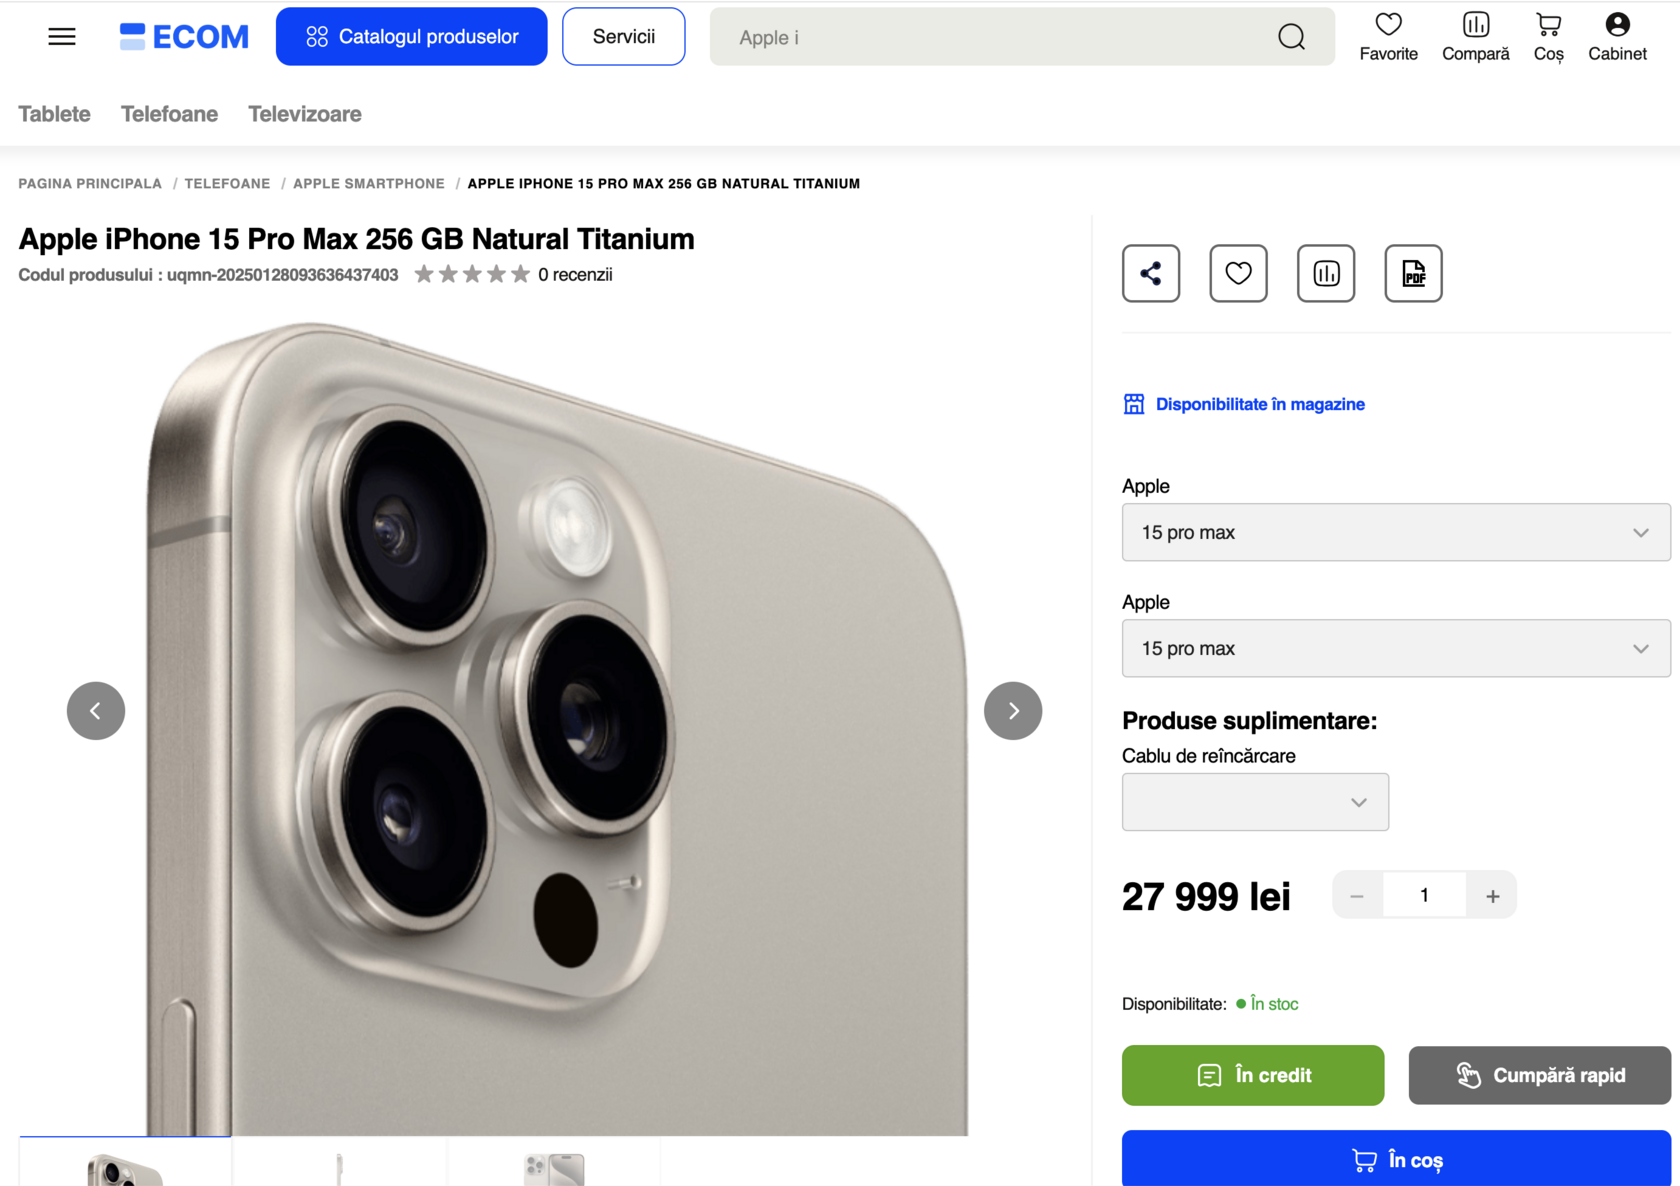Add product to favorites with heart button
Image resolution: width=1680 pixels, height=1186 pixels.
point(1238,273)
